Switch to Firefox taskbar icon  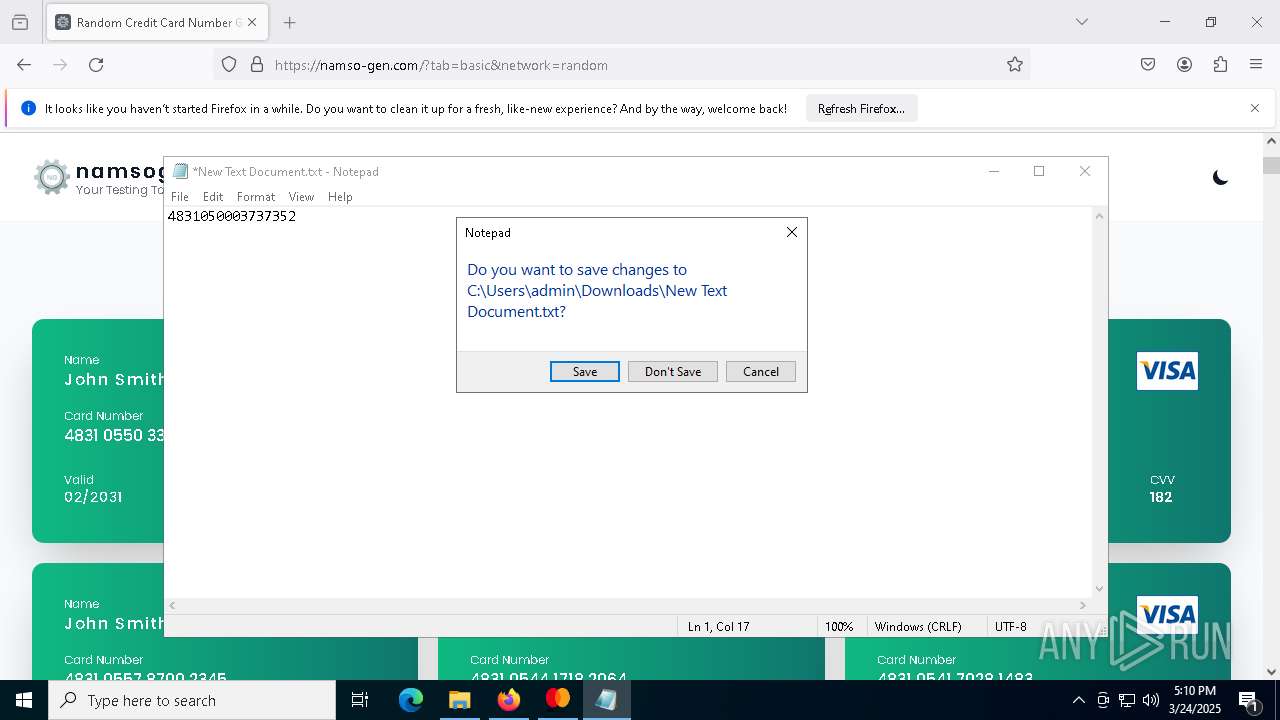pos(509,700)
